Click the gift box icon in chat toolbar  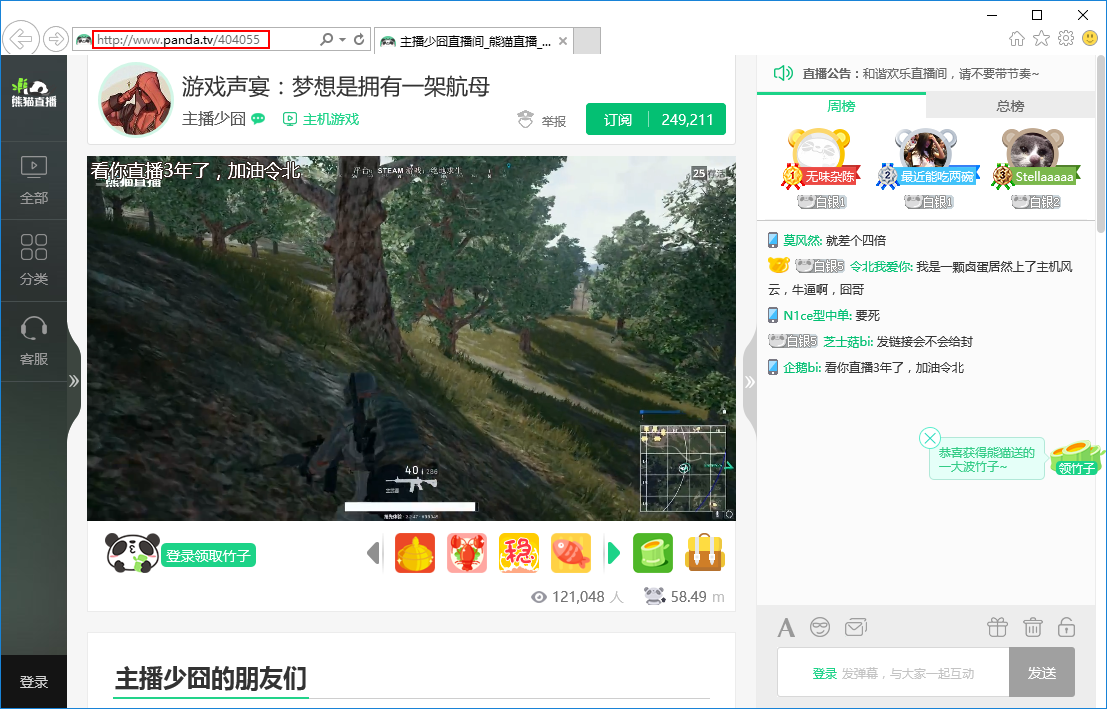(998, 626)
